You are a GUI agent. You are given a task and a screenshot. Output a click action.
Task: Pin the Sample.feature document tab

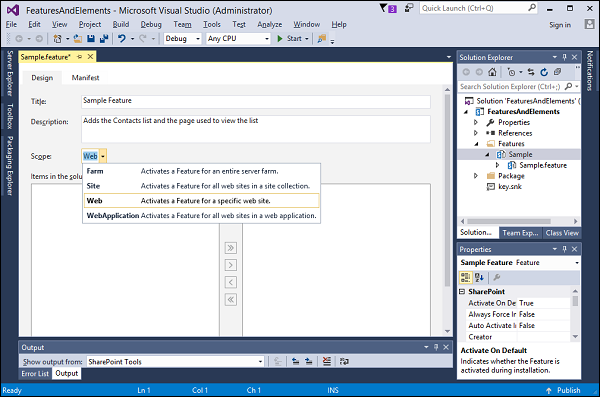pyautogui.click(x=80, y=57)
